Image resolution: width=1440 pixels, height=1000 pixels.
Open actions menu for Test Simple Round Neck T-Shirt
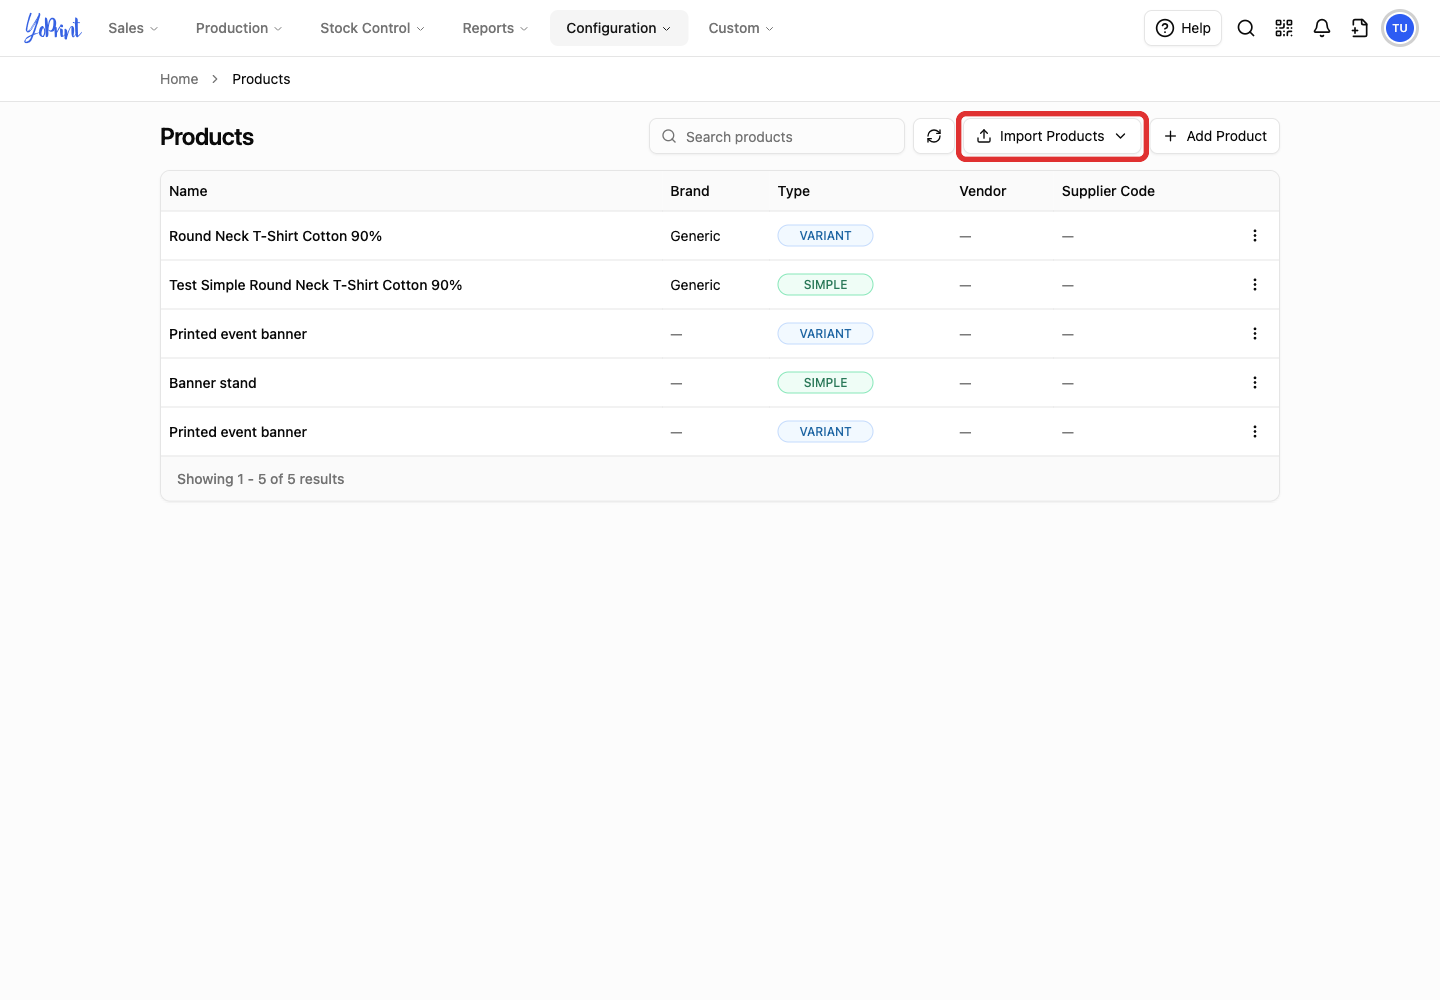pyautogui.click(x=1255, y=285)
